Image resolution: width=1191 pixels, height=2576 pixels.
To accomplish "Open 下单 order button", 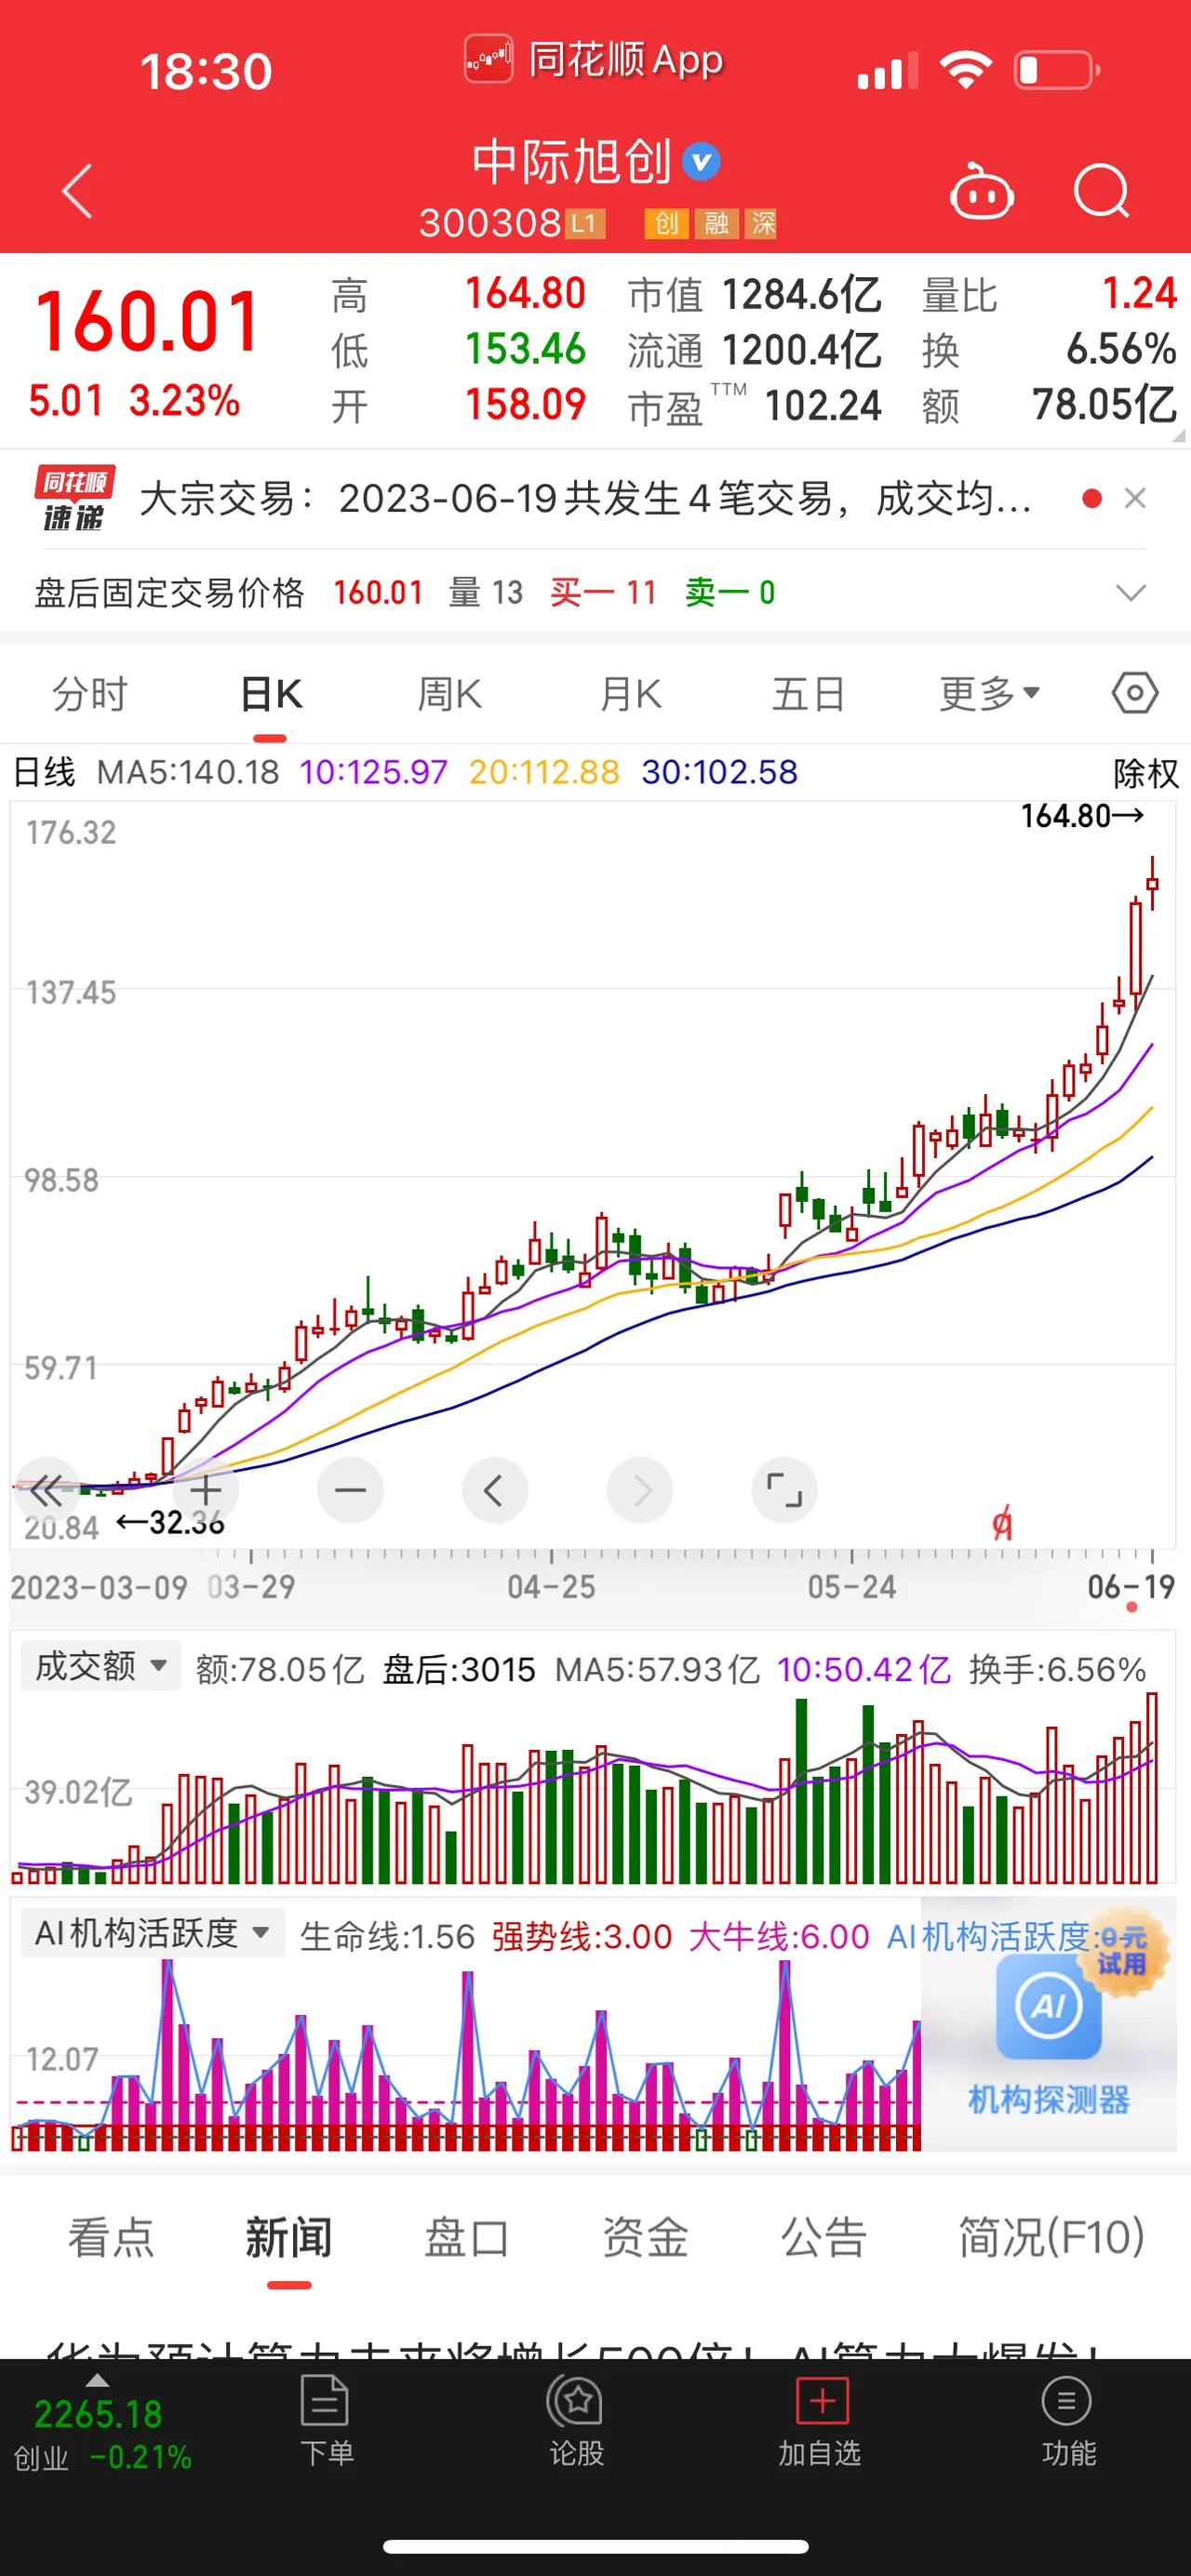I will click(x=326, y=2422).
